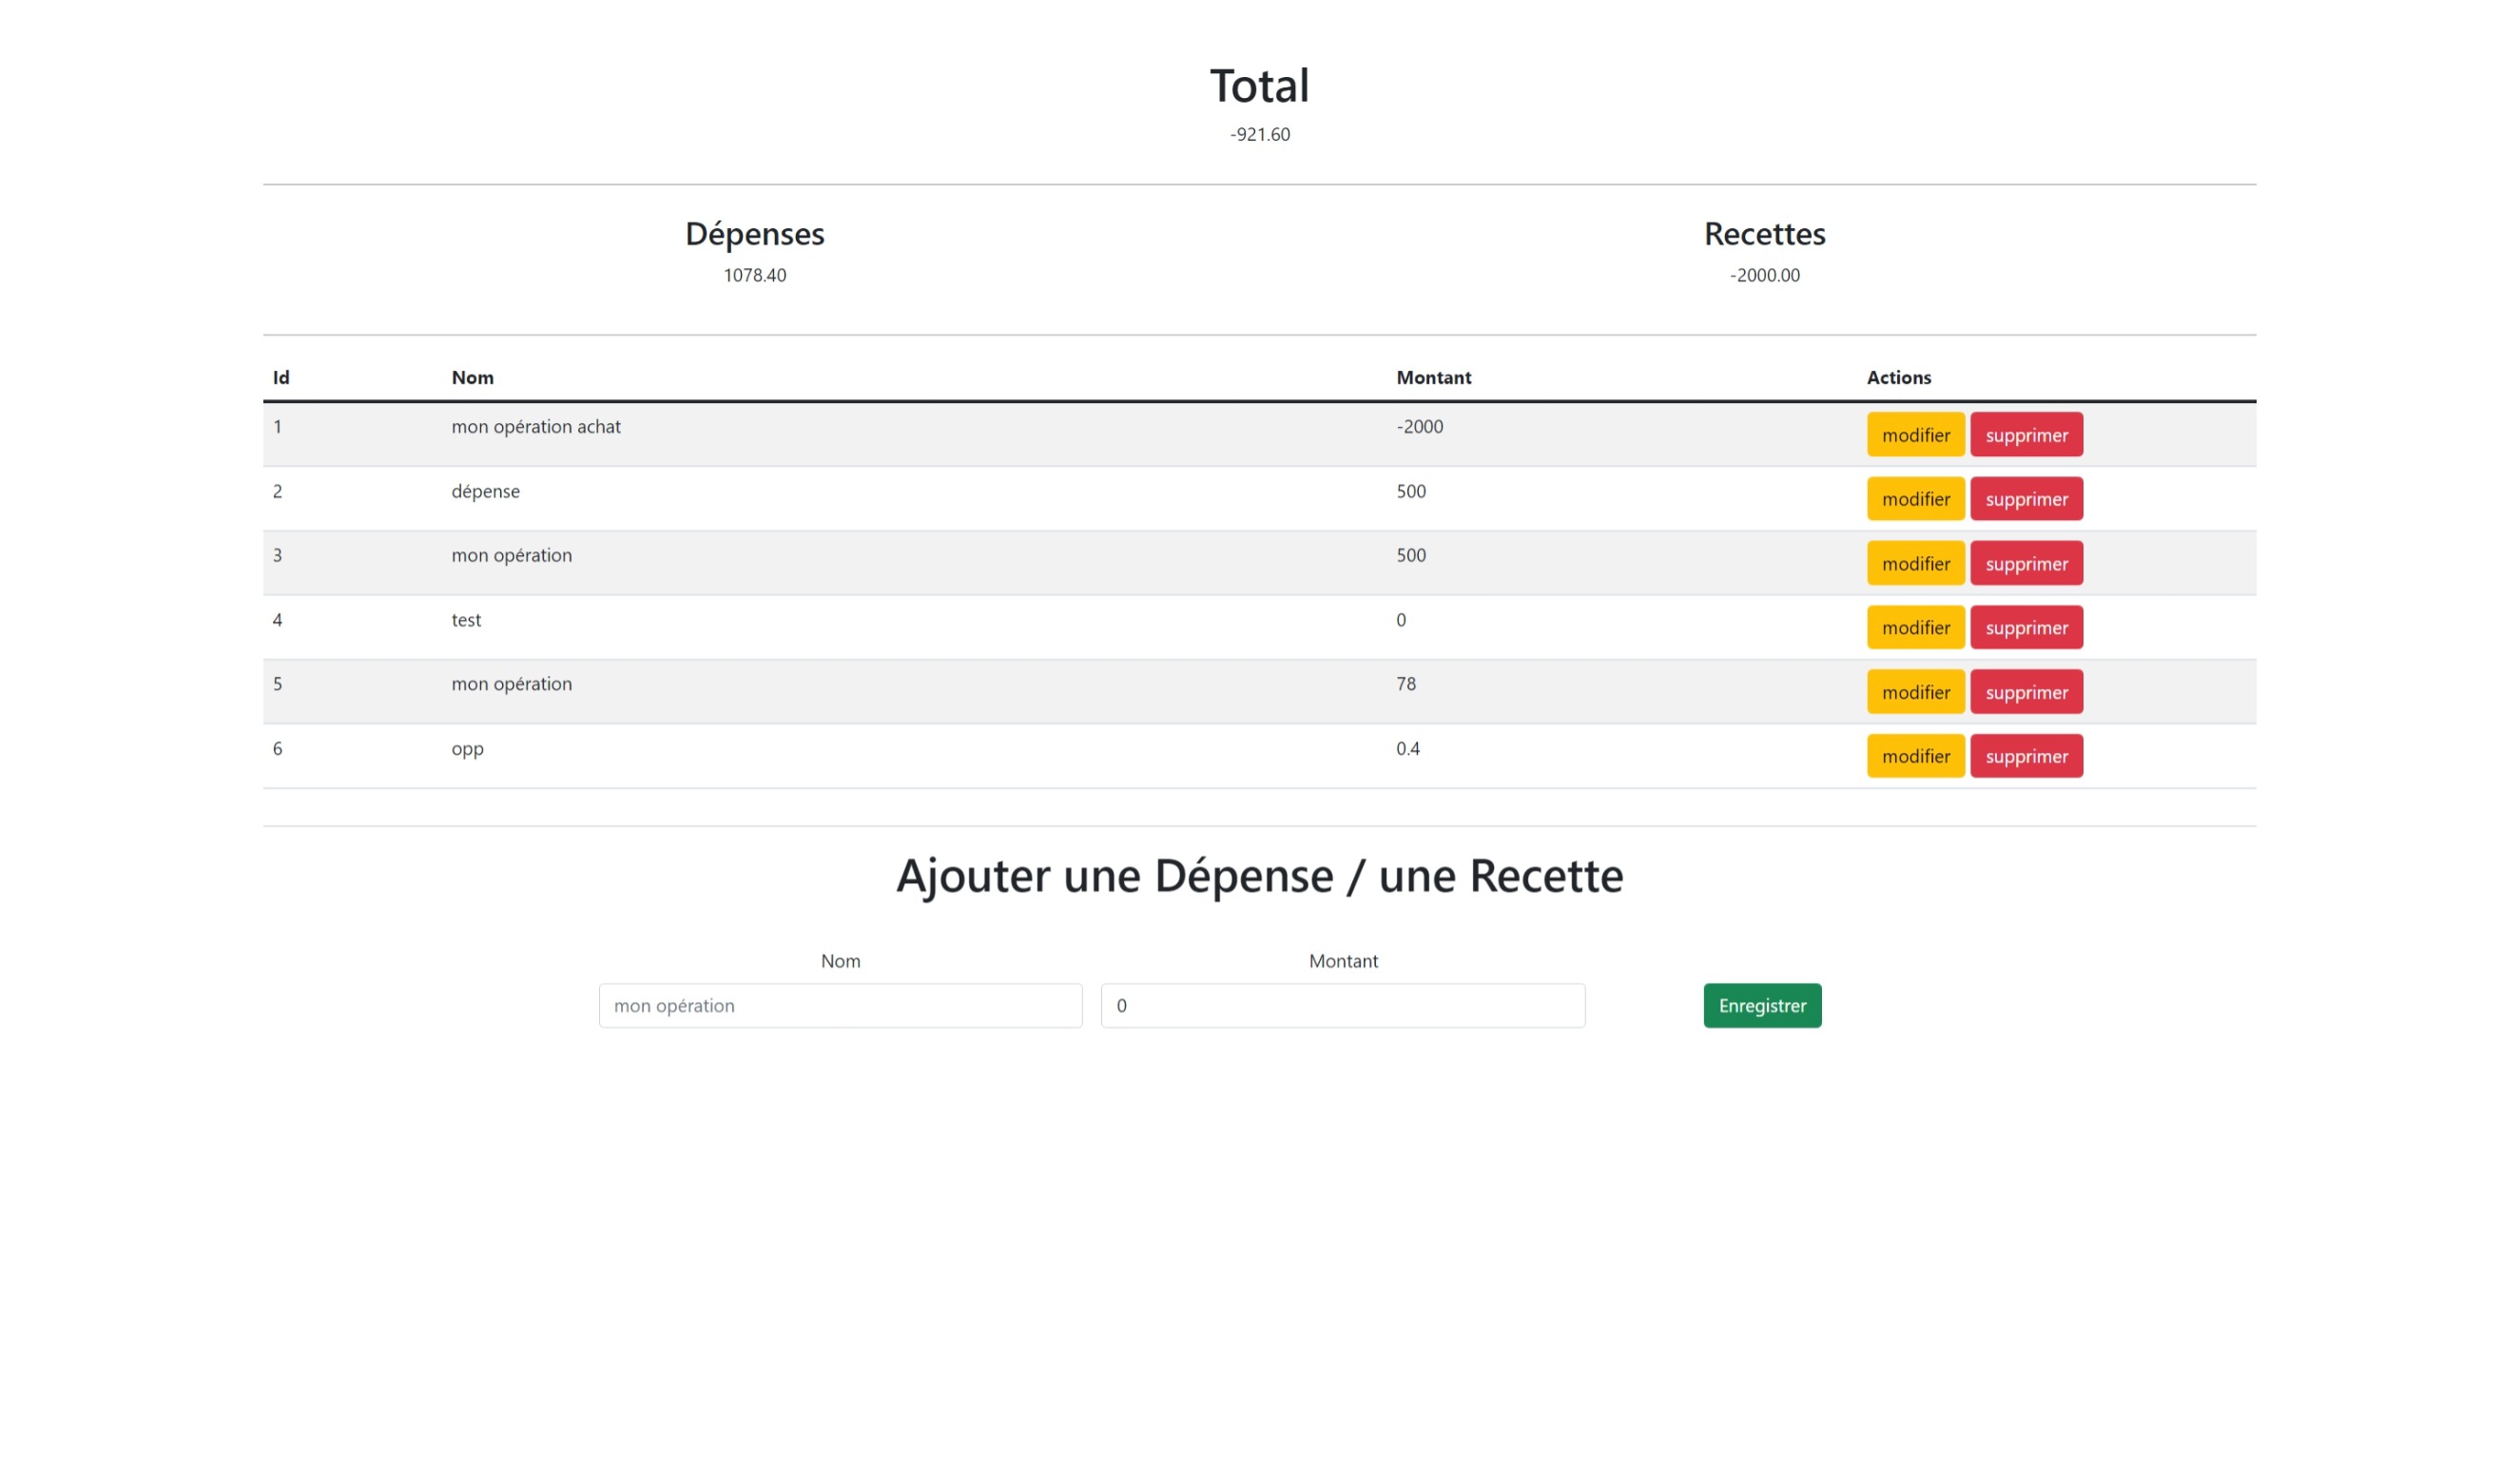Click the Montant number field
Image resolution: width=2520 pixels, height=1464 pixels.
point(1342,1005)
